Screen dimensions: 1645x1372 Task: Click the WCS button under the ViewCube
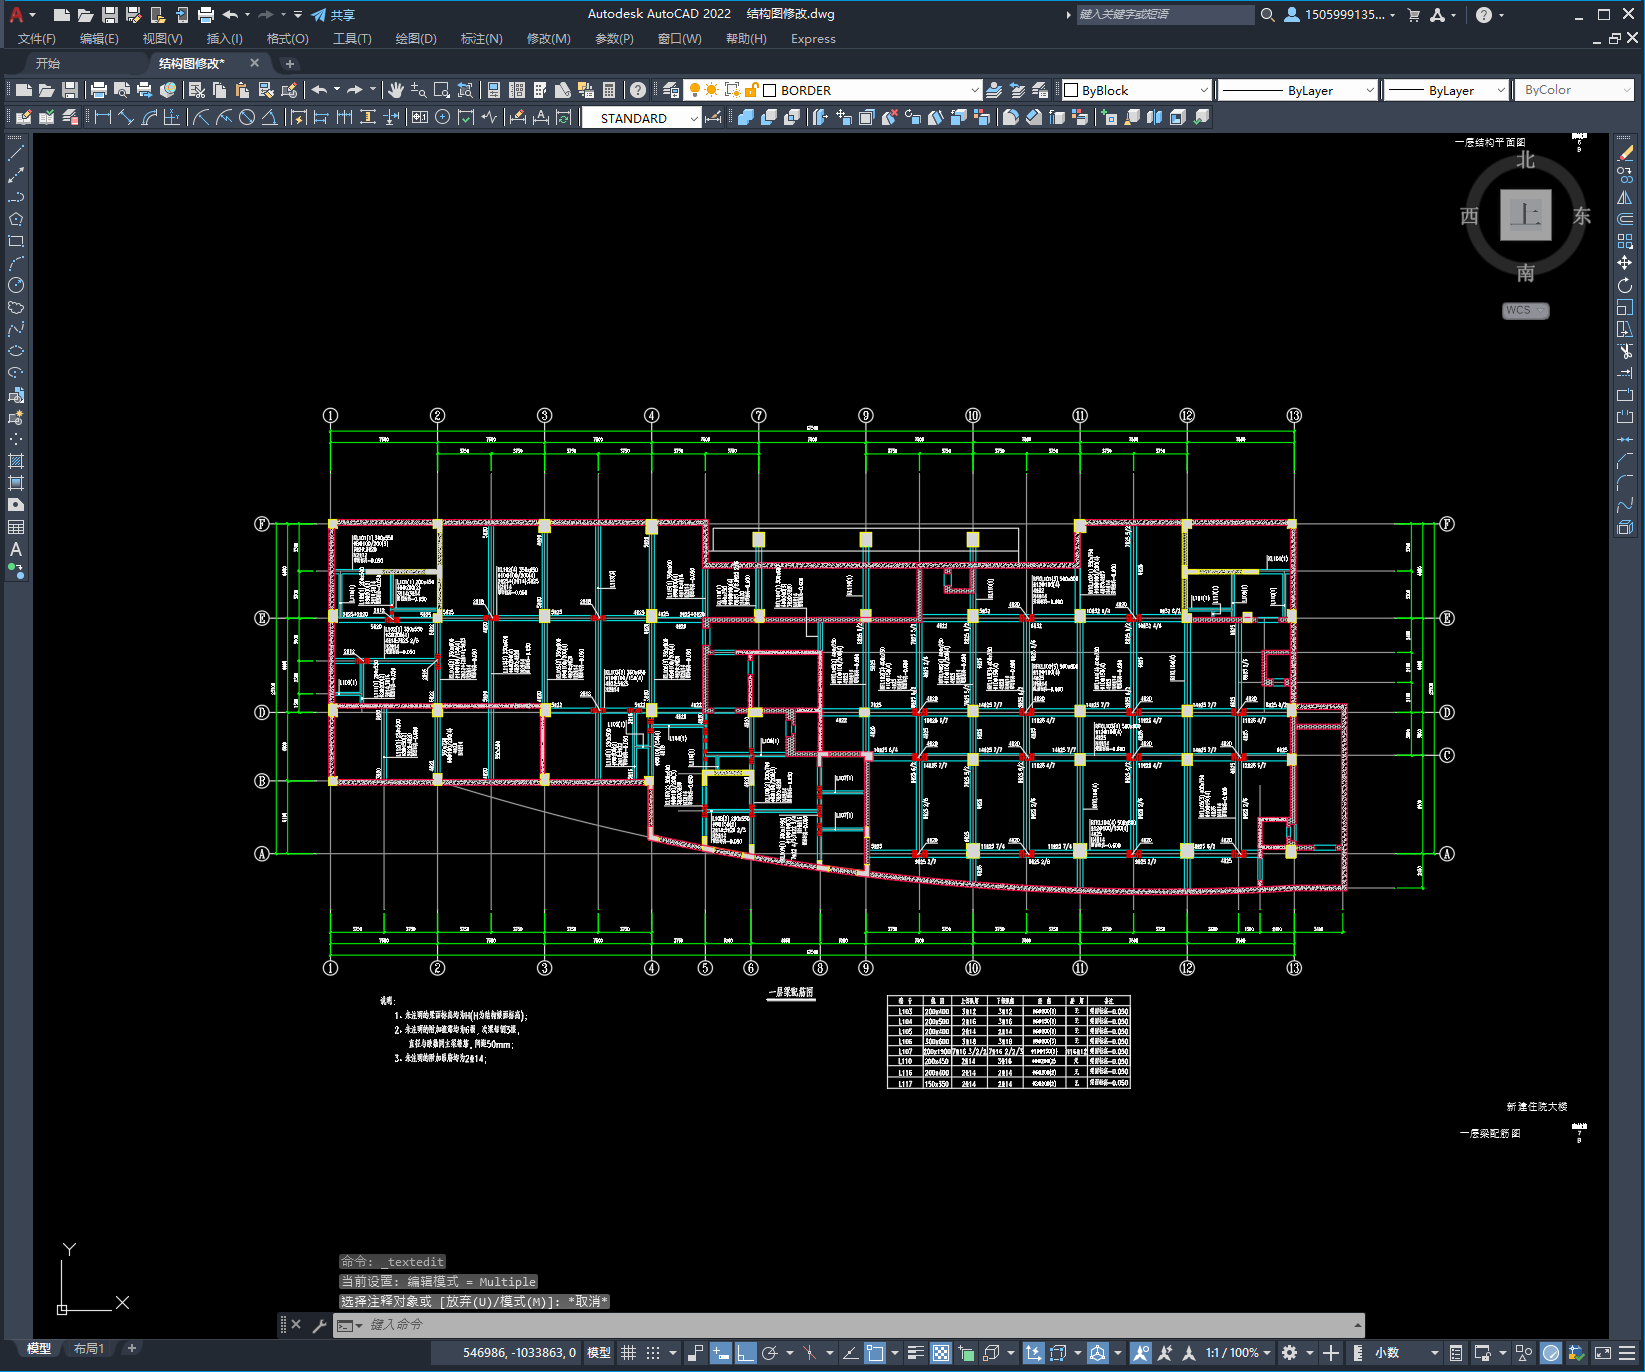(x=1525, y=310)
